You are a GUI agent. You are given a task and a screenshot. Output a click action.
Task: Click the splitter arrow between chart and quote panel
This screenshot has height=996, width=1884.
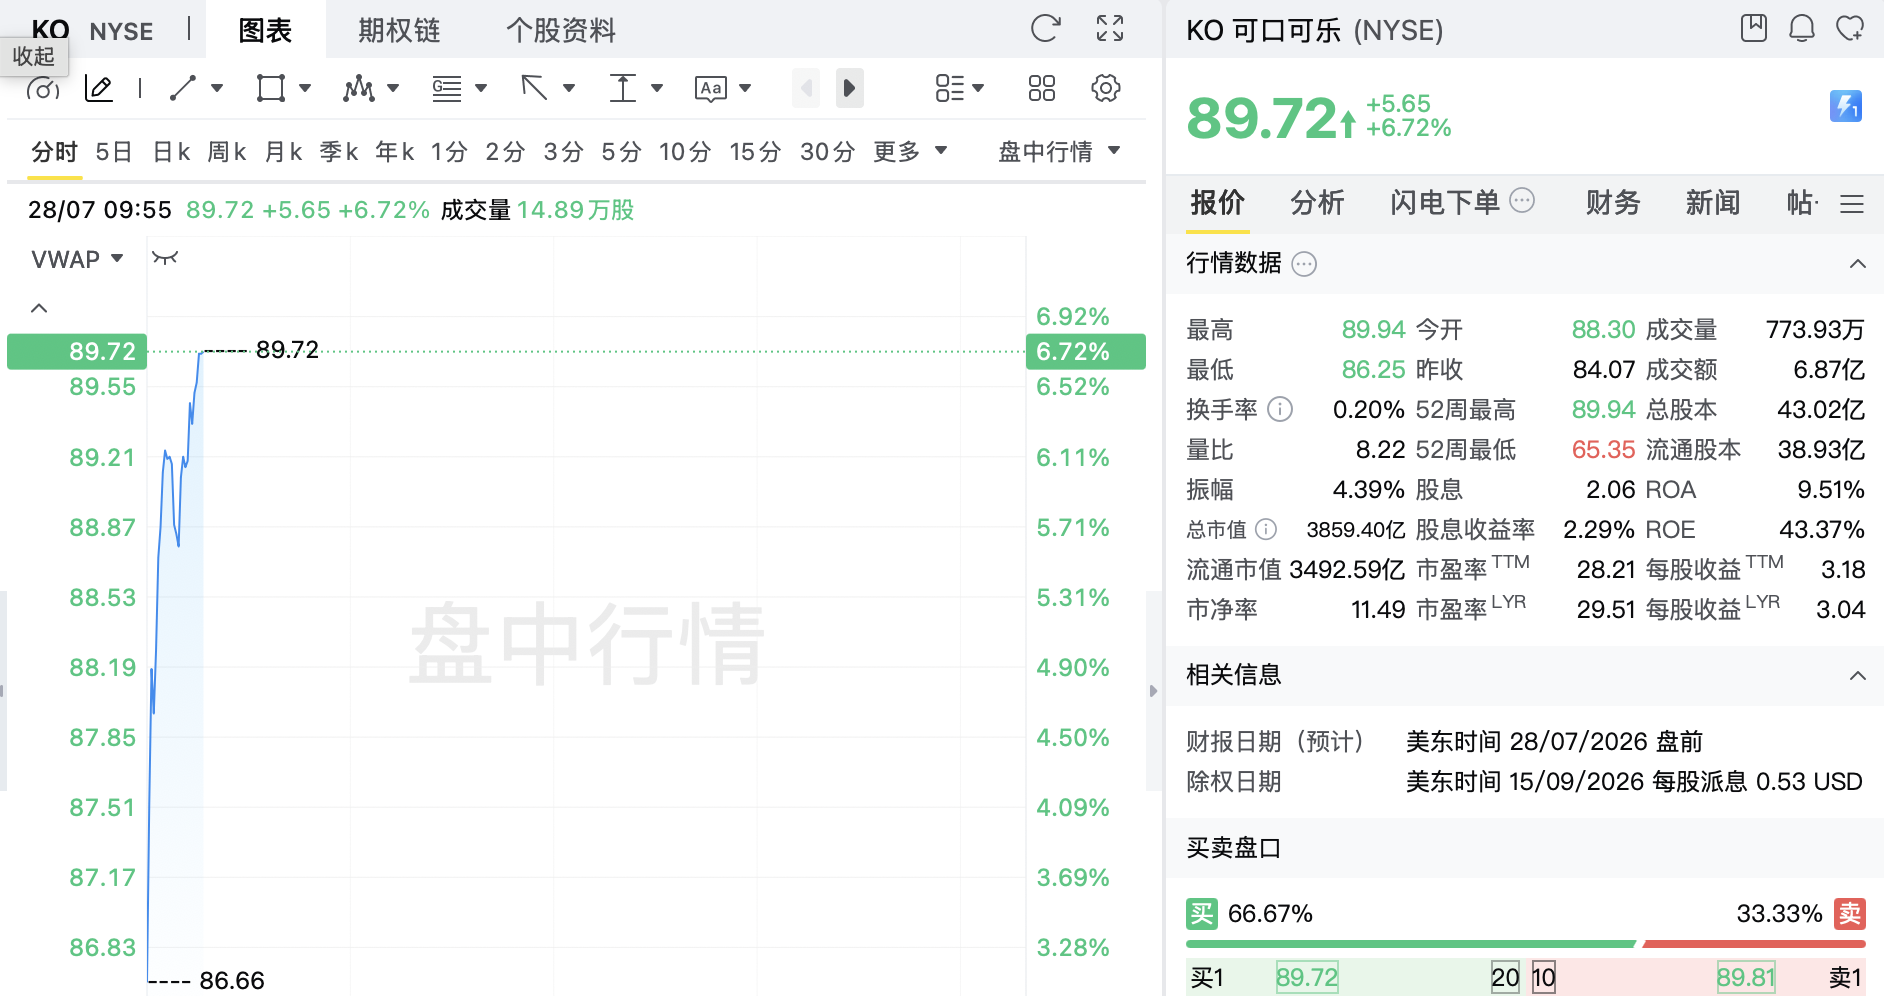1153,691
